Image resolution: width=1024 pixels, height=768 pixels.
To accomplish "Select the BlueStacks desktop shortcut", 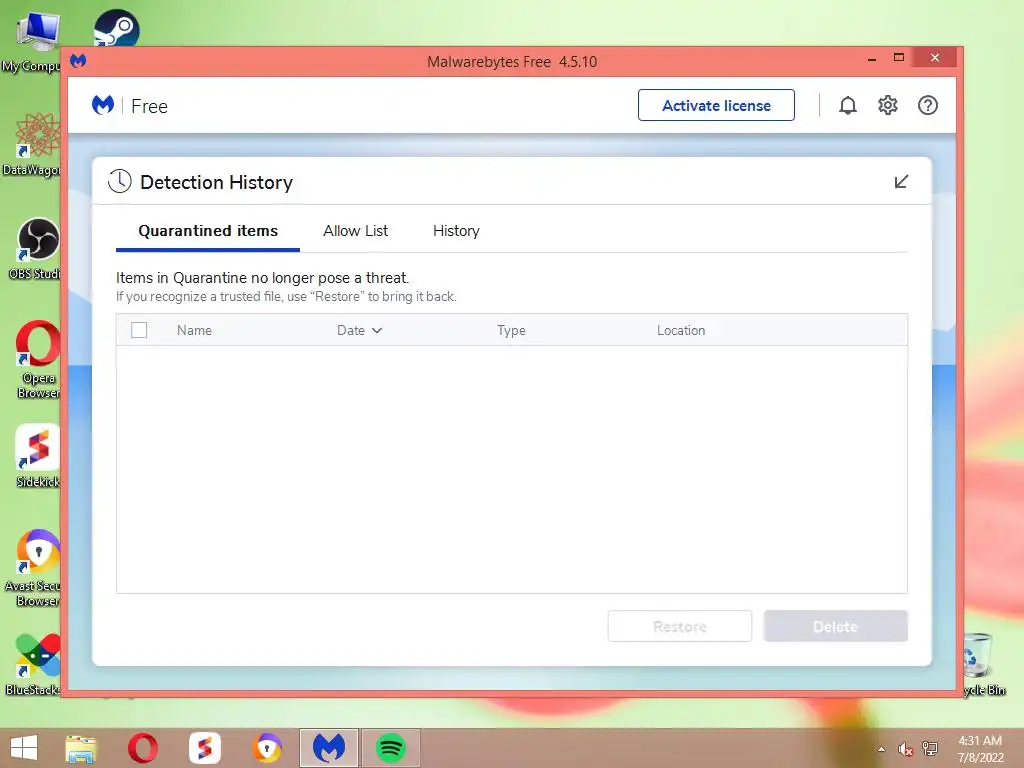I will pos(34,665).
